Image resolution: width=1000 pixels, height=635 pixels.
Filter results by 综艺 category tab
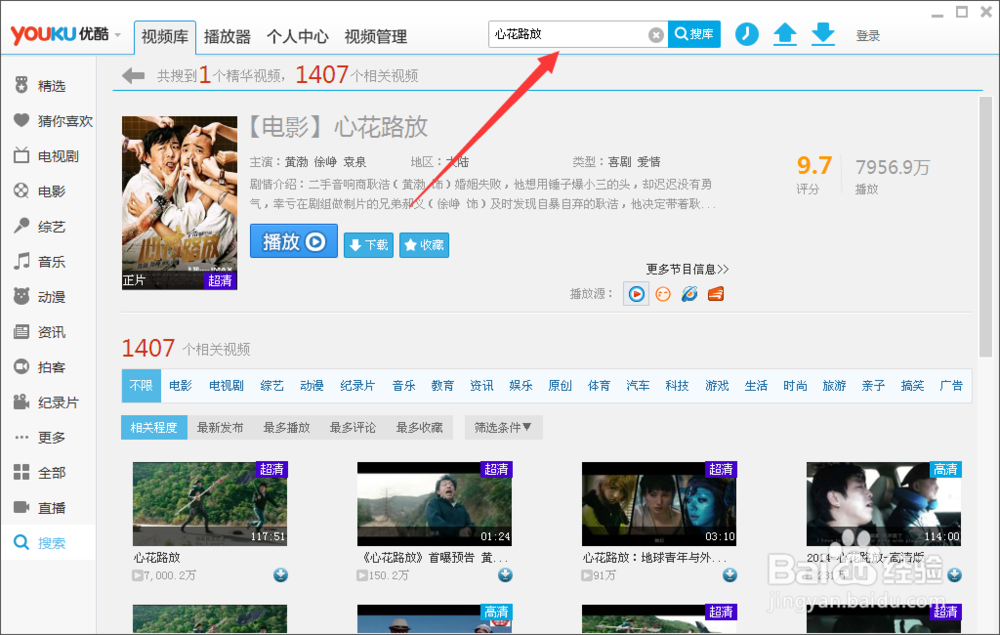[x=272, y=386]
